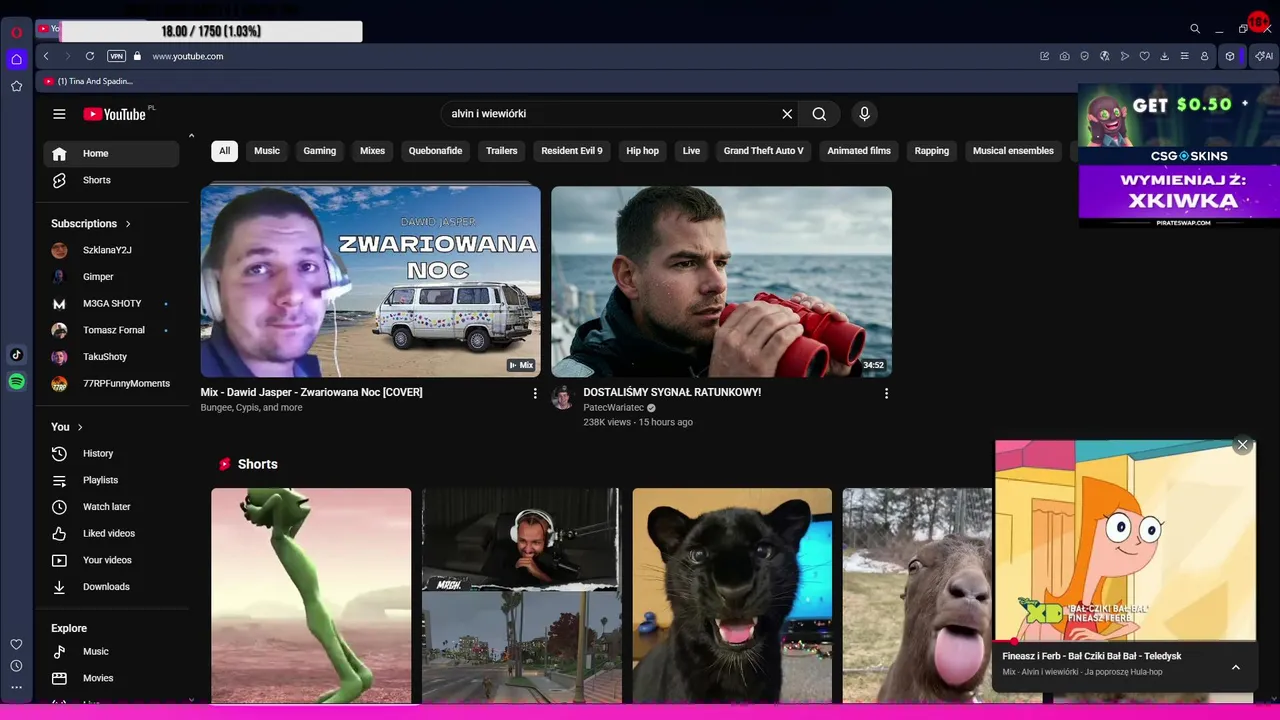Click the YouTube logo
The width and height of the screenshot is (1280, 720).
[115, 114]
